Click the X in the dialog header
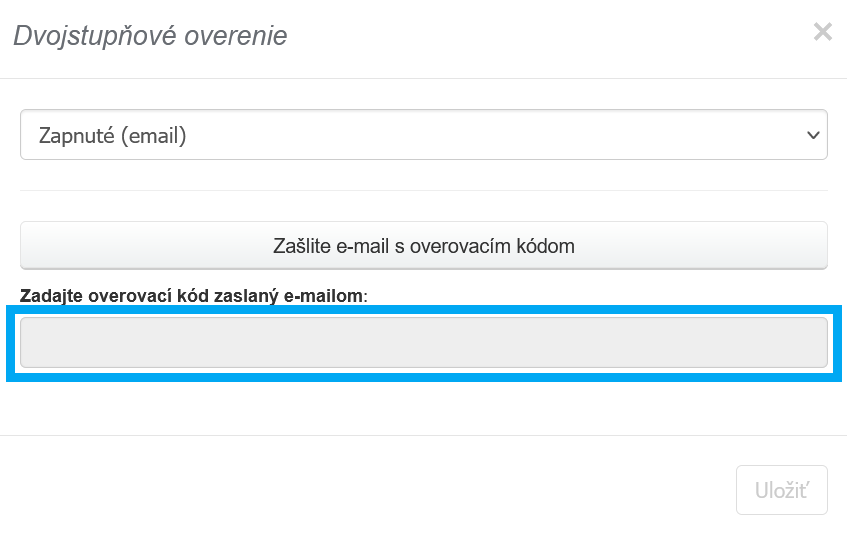Viewport: 847px width, 534px height. [x=822, y=32]
